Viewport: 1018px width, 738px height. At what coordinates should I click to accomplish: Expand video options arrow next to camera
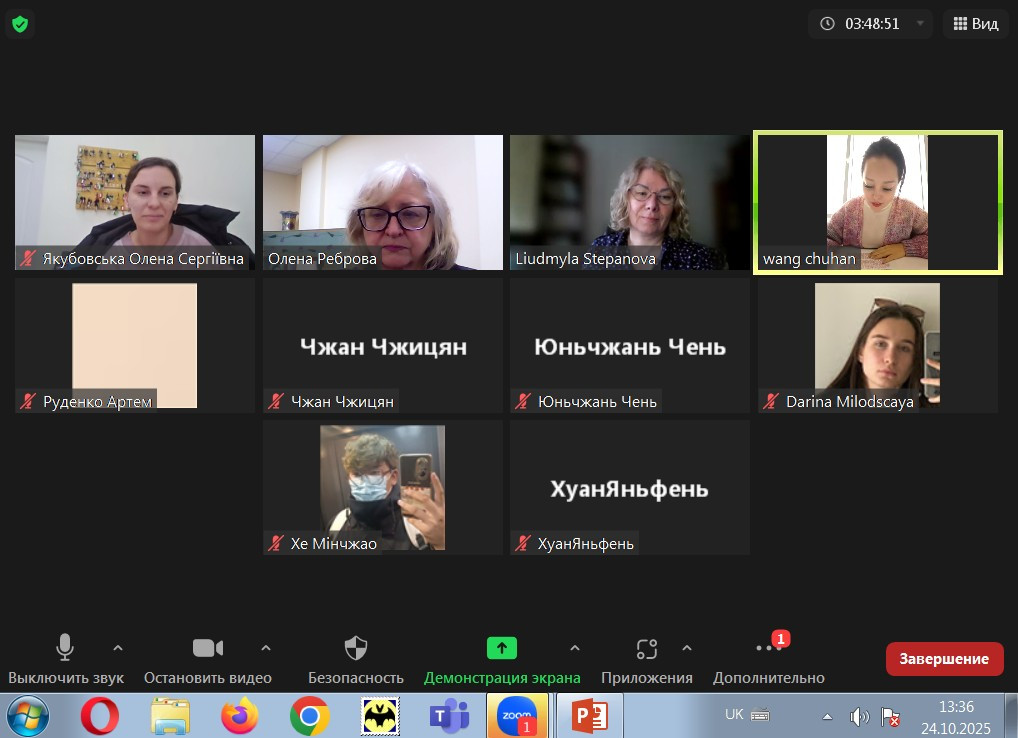pyautogui.click(x=266, y=648)
